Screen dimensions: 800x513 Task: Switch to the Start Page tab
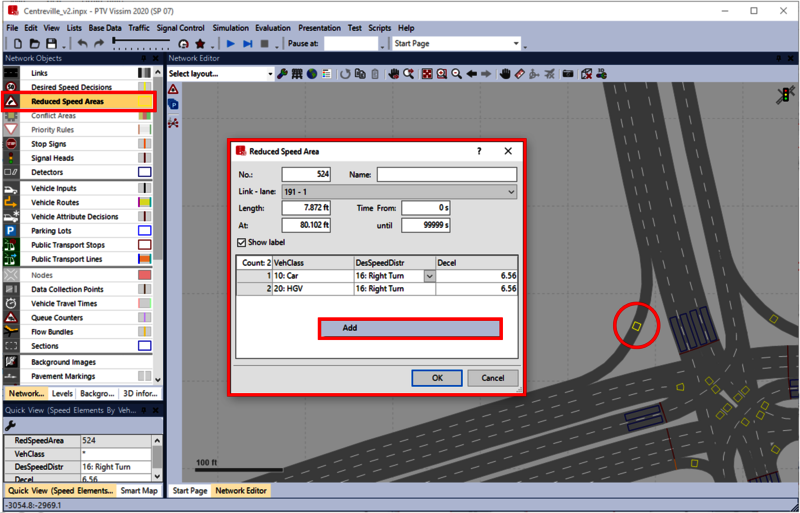point(189,491)
